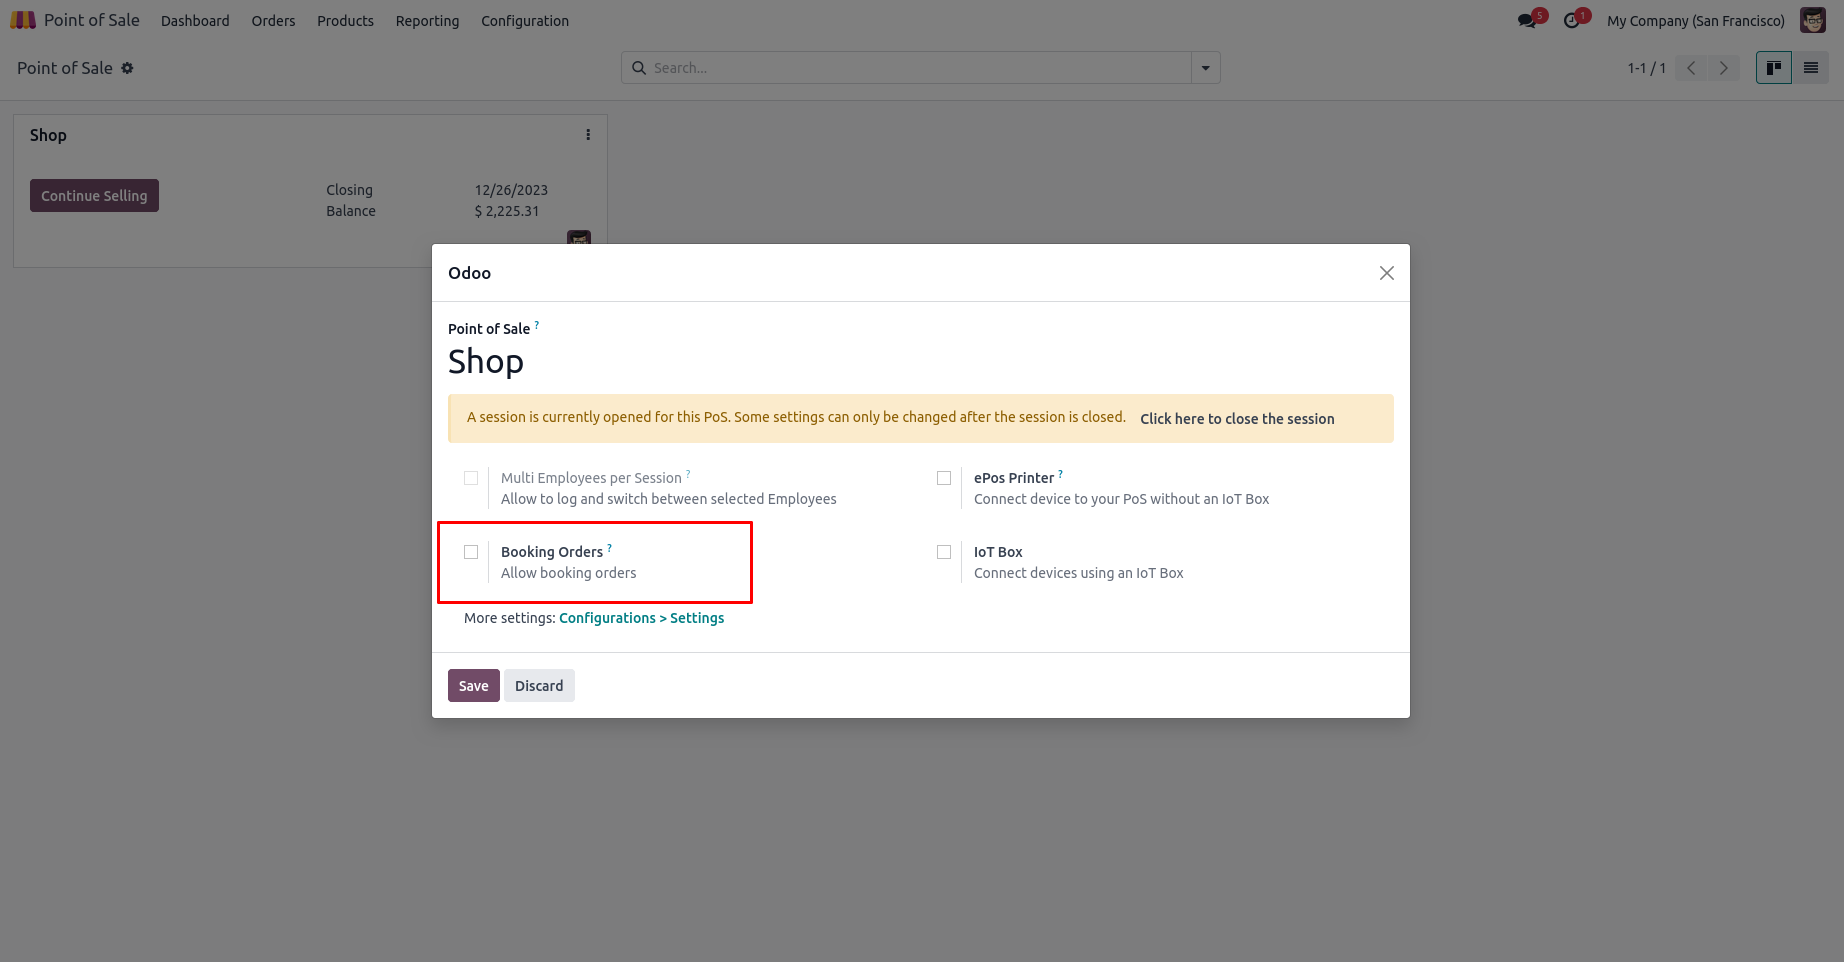The image size is (1844, 962).
Task: Open the Shop card three-dot menu
Action: (588, 135)
